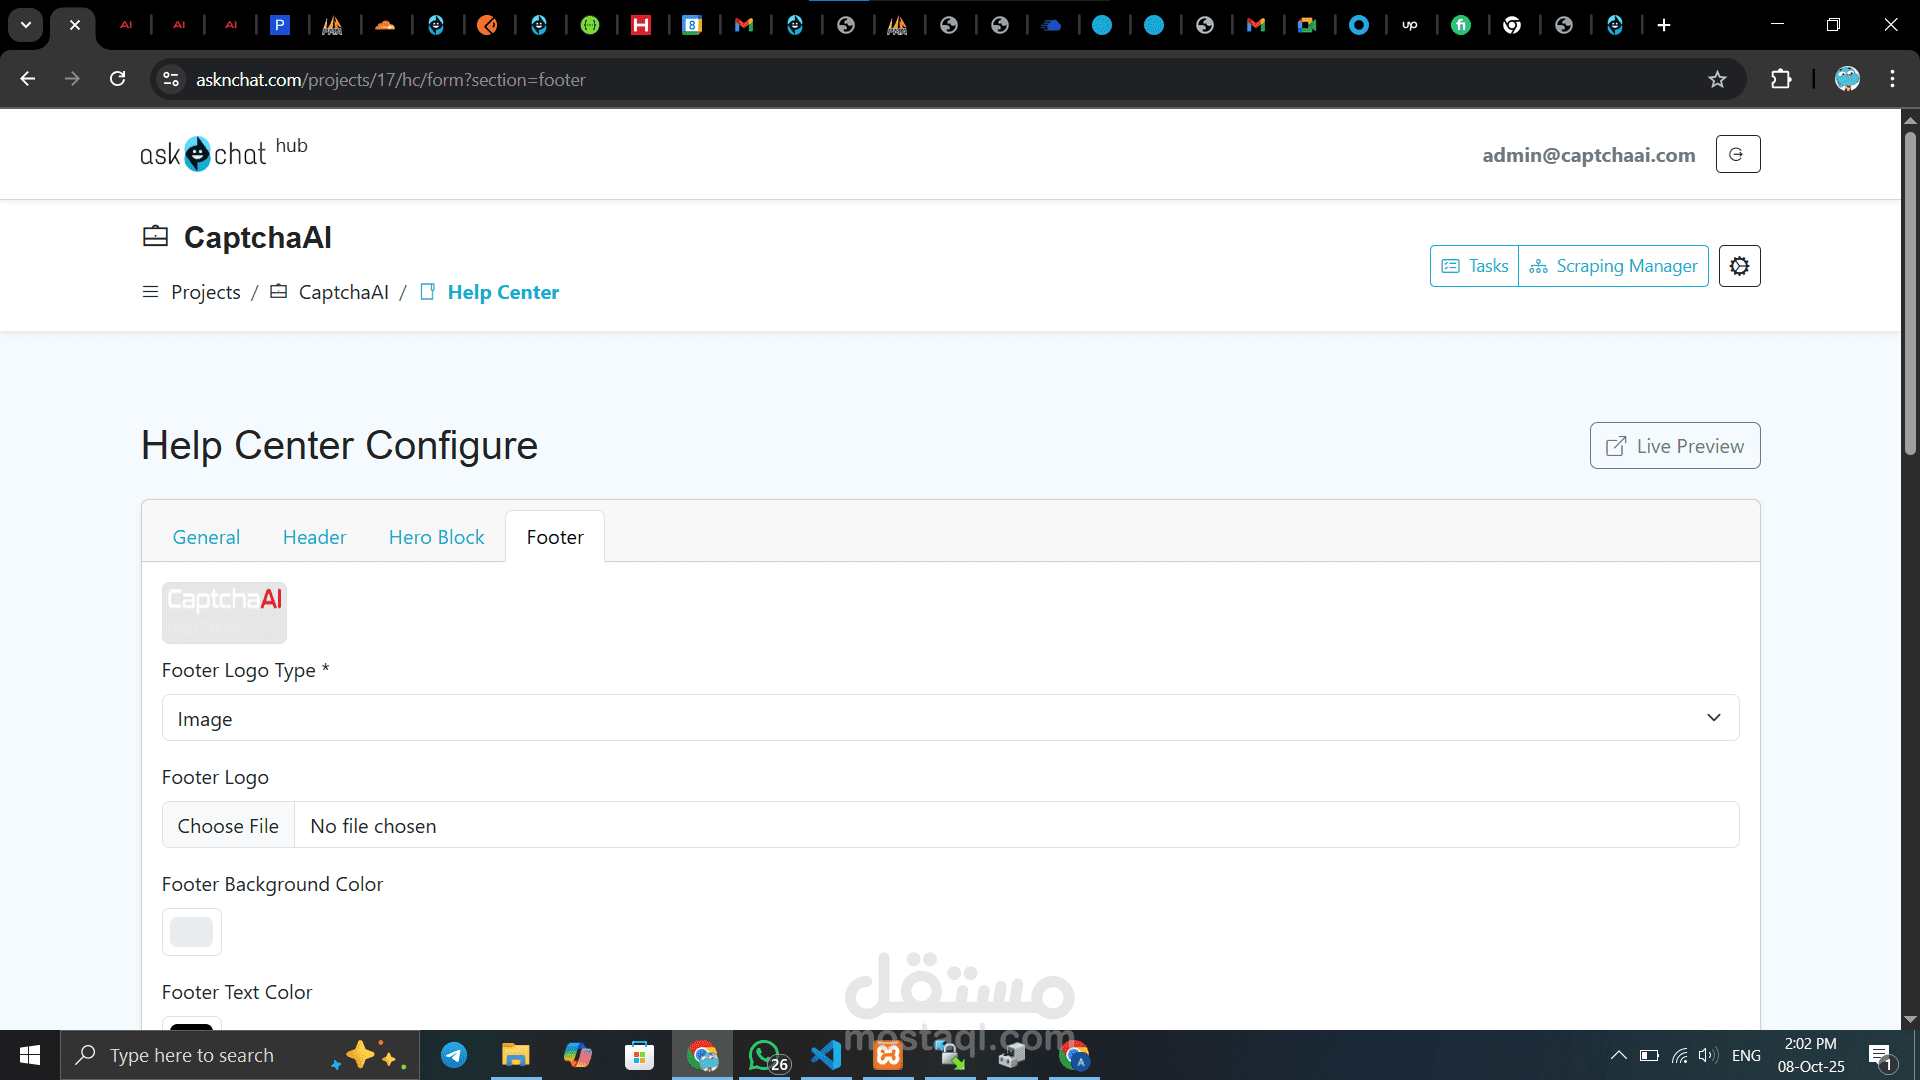Click the Live Preview button

coord(1675,446)
